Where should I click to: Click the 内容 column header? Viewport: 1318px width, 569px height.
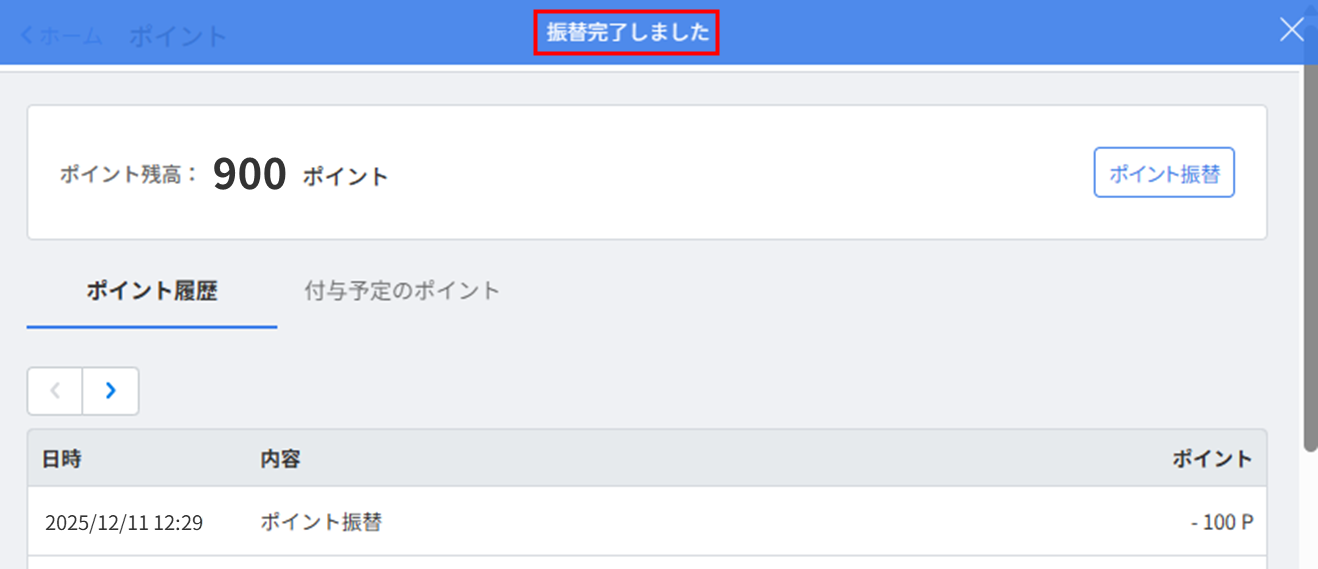pos(280,459)
